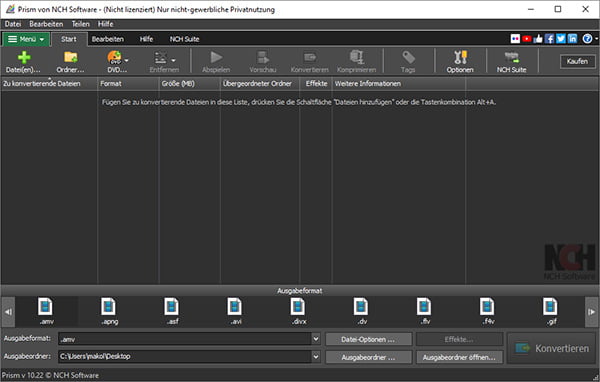Sort by Format column header
The height and width of the screenshot is (382, 600).
[128, 84]
